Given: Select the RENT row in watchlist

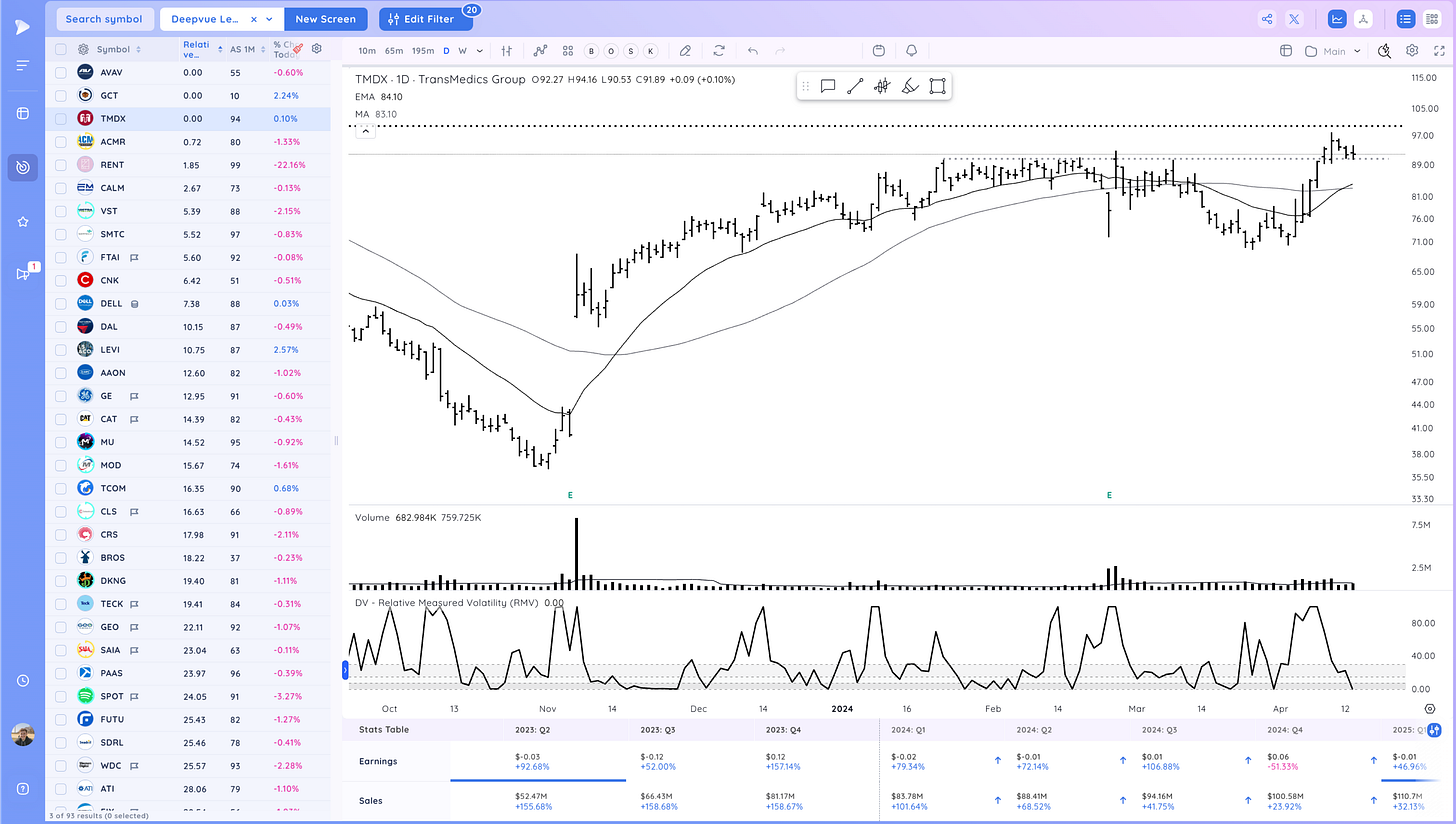Looking at the screenshot, I should coord(188,165).
